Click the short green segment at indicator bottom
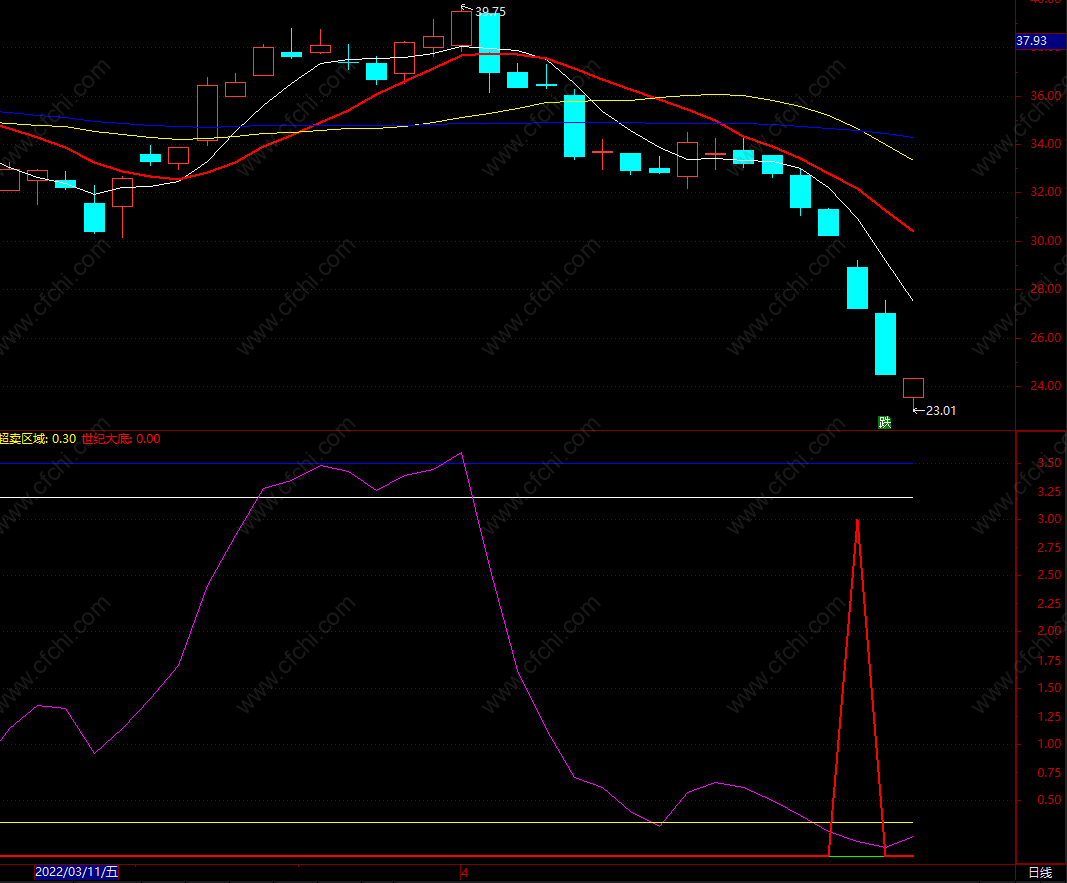This screenshot has height=883, width=1067. [857, 856]
